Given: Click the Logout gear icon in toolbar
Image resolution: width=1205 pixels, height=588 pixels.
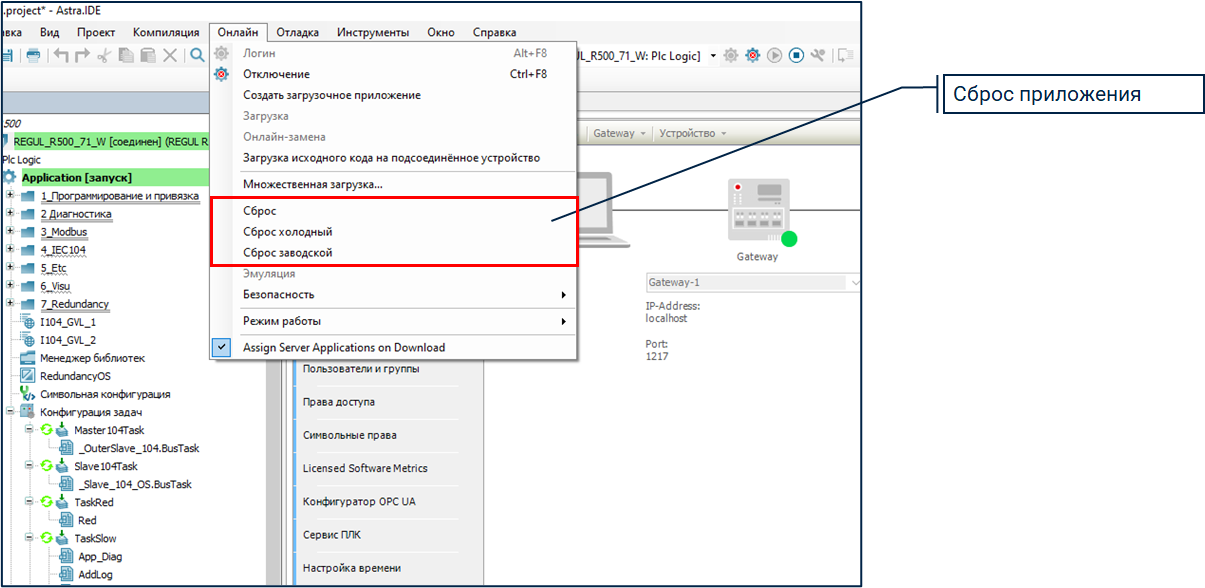Looking at the screenshot, I should click(752, 55).
